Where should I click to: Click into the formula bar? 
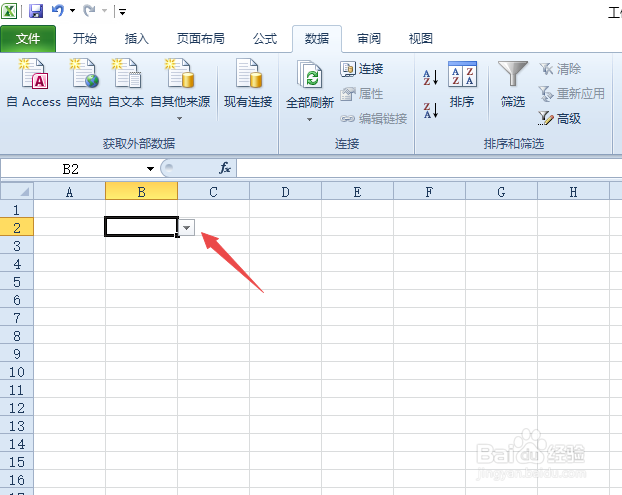pyautogui.click(x=428, y=169)
